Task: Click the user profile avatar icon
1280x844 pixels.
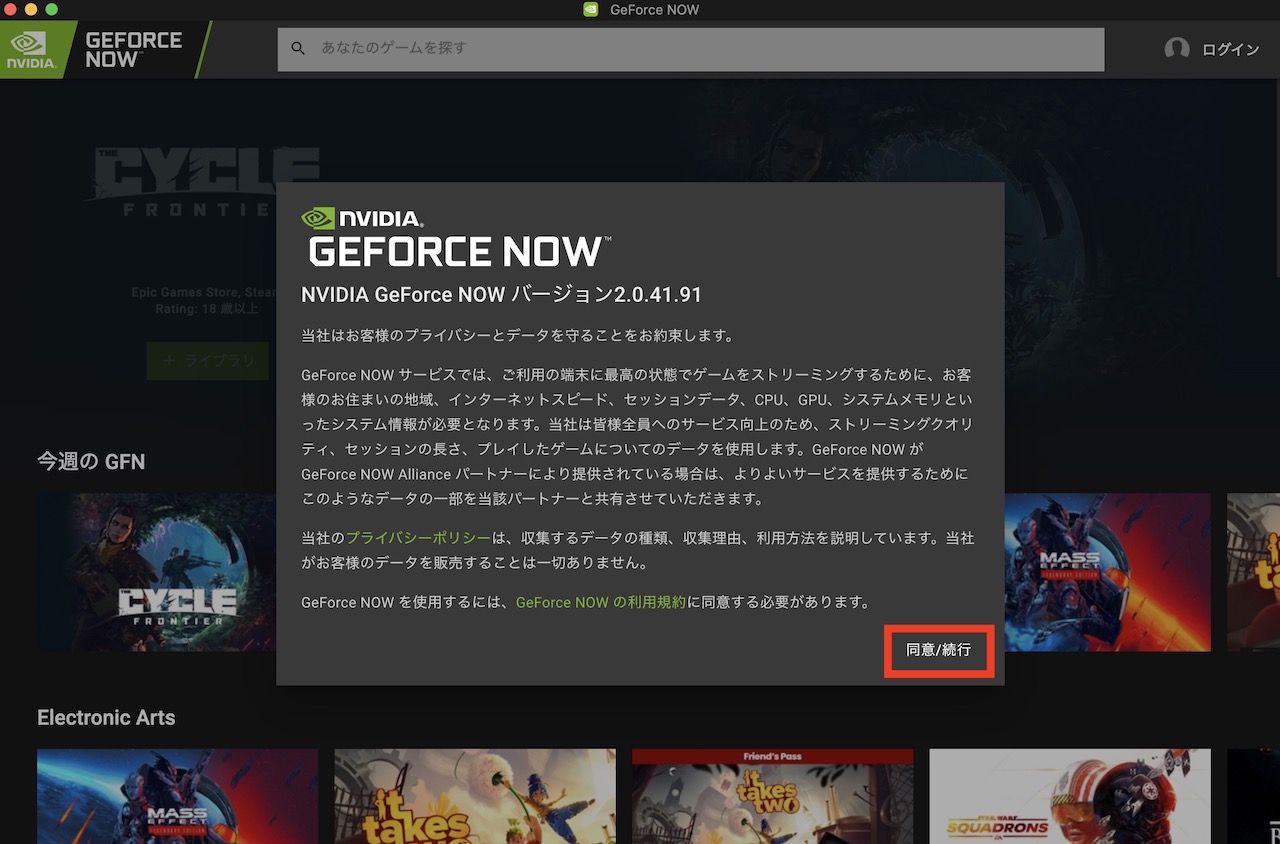Action: [1177, 48]
